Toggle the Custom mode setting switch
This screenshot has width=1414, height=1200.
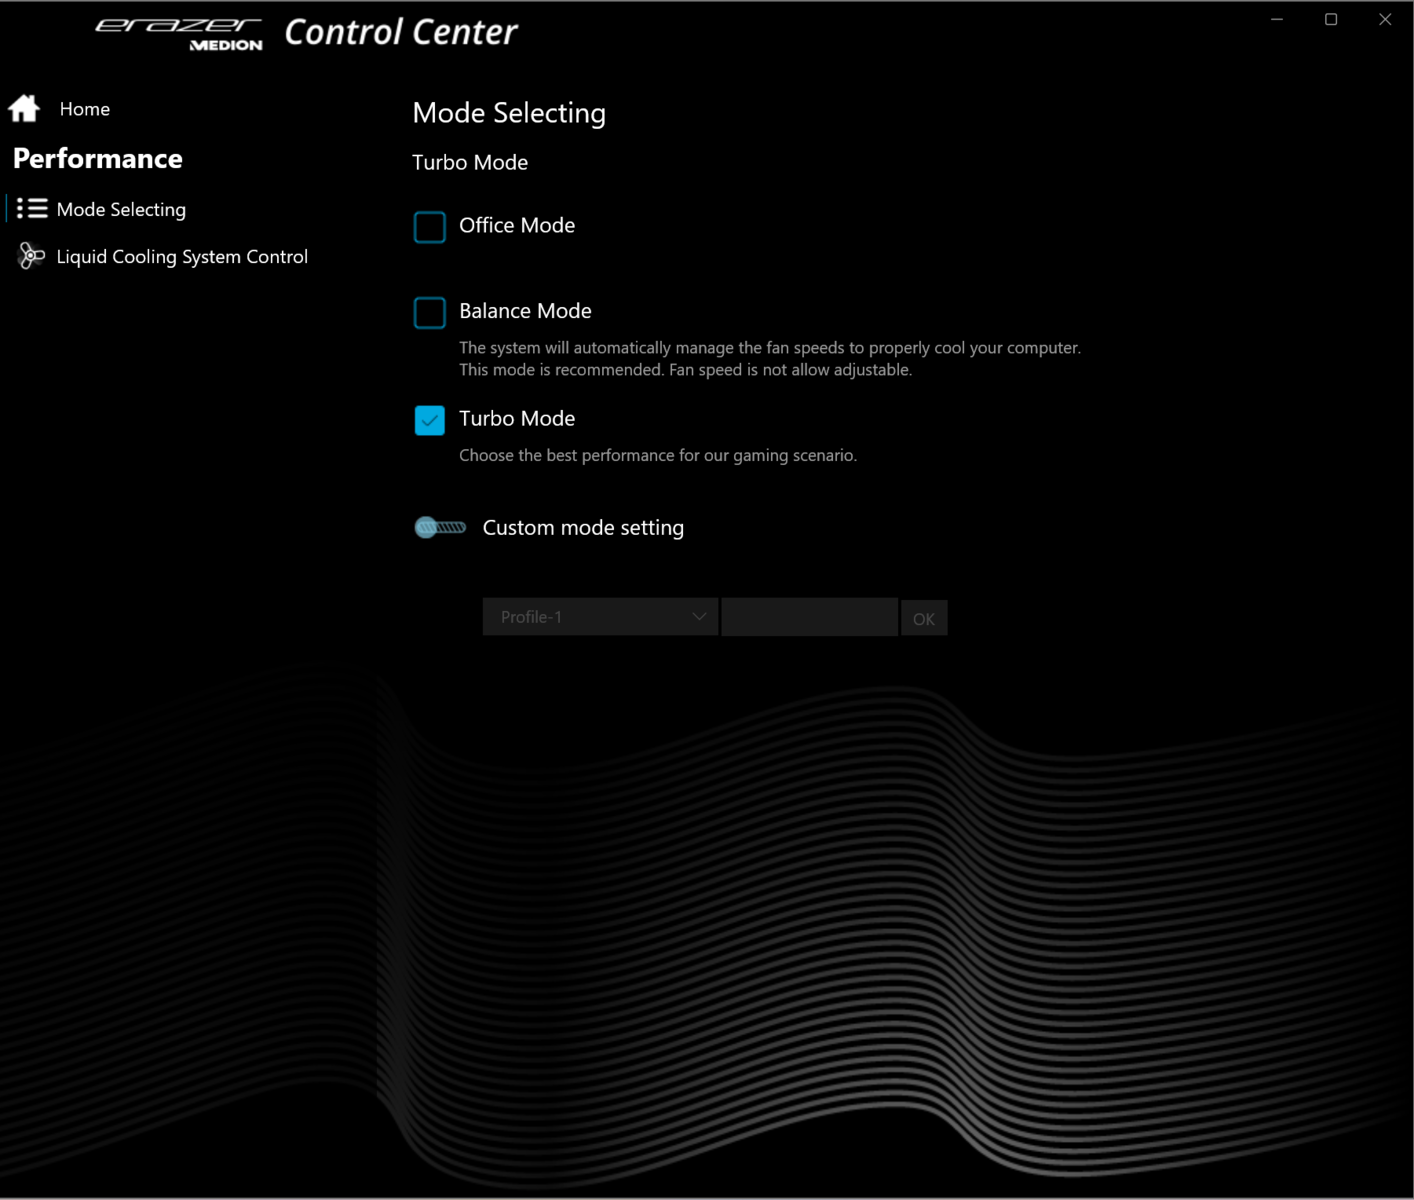click(x=440, y=527)
